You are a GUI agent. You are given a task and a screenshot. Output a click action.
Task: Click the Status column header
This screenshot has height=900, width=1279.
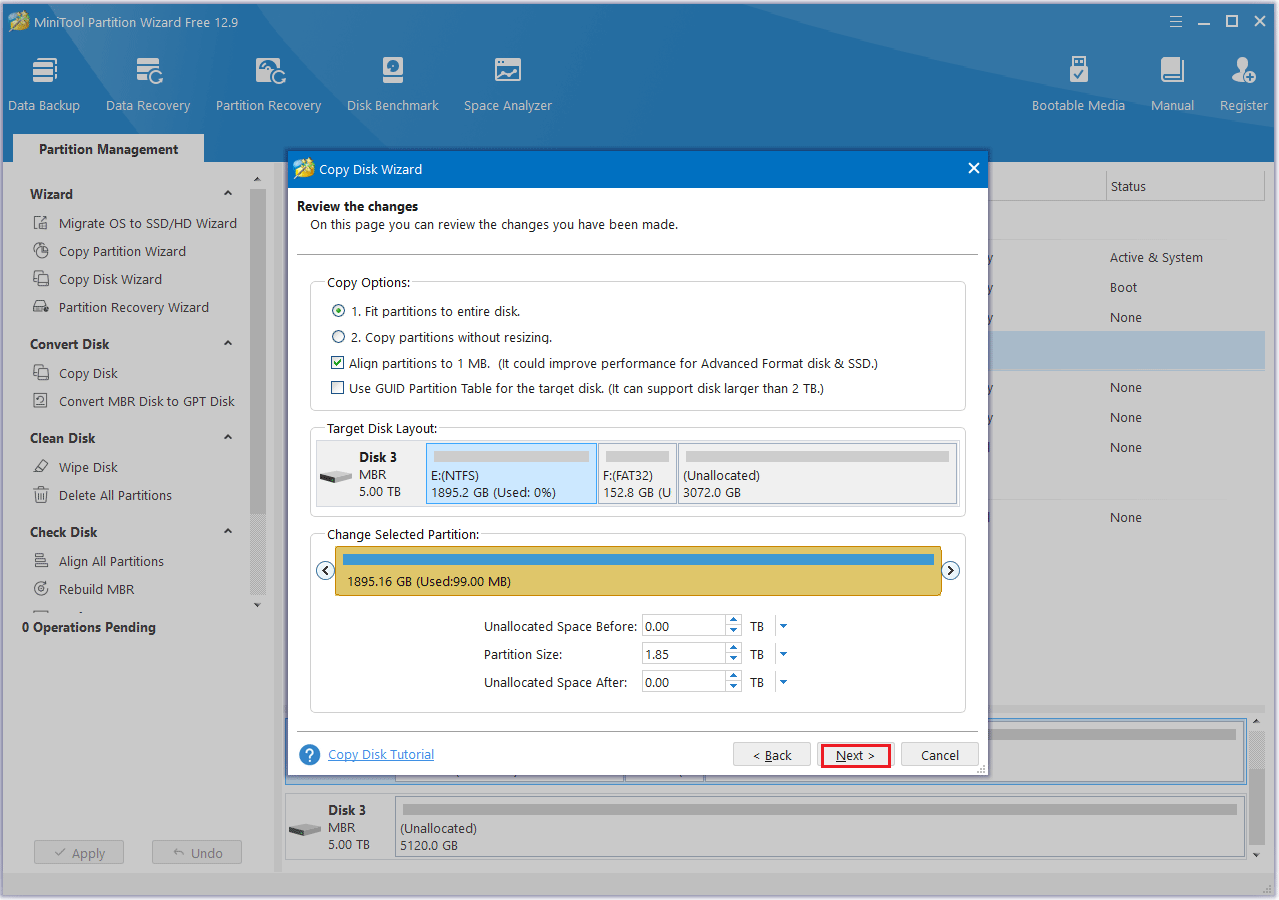[1185, 186]
